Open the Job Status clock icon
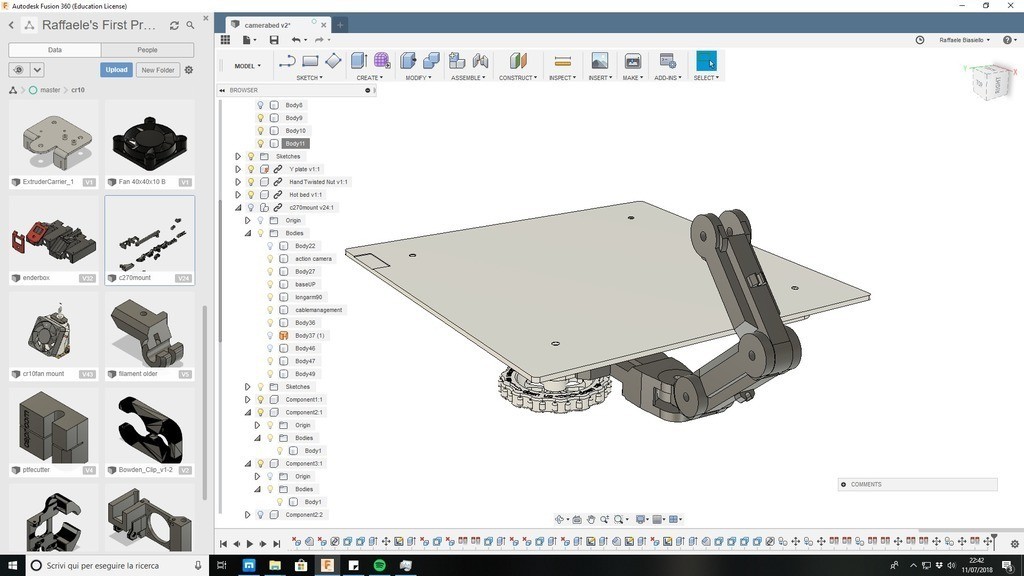The width and height of the screenshot is (1024, 576). [920, 40]
